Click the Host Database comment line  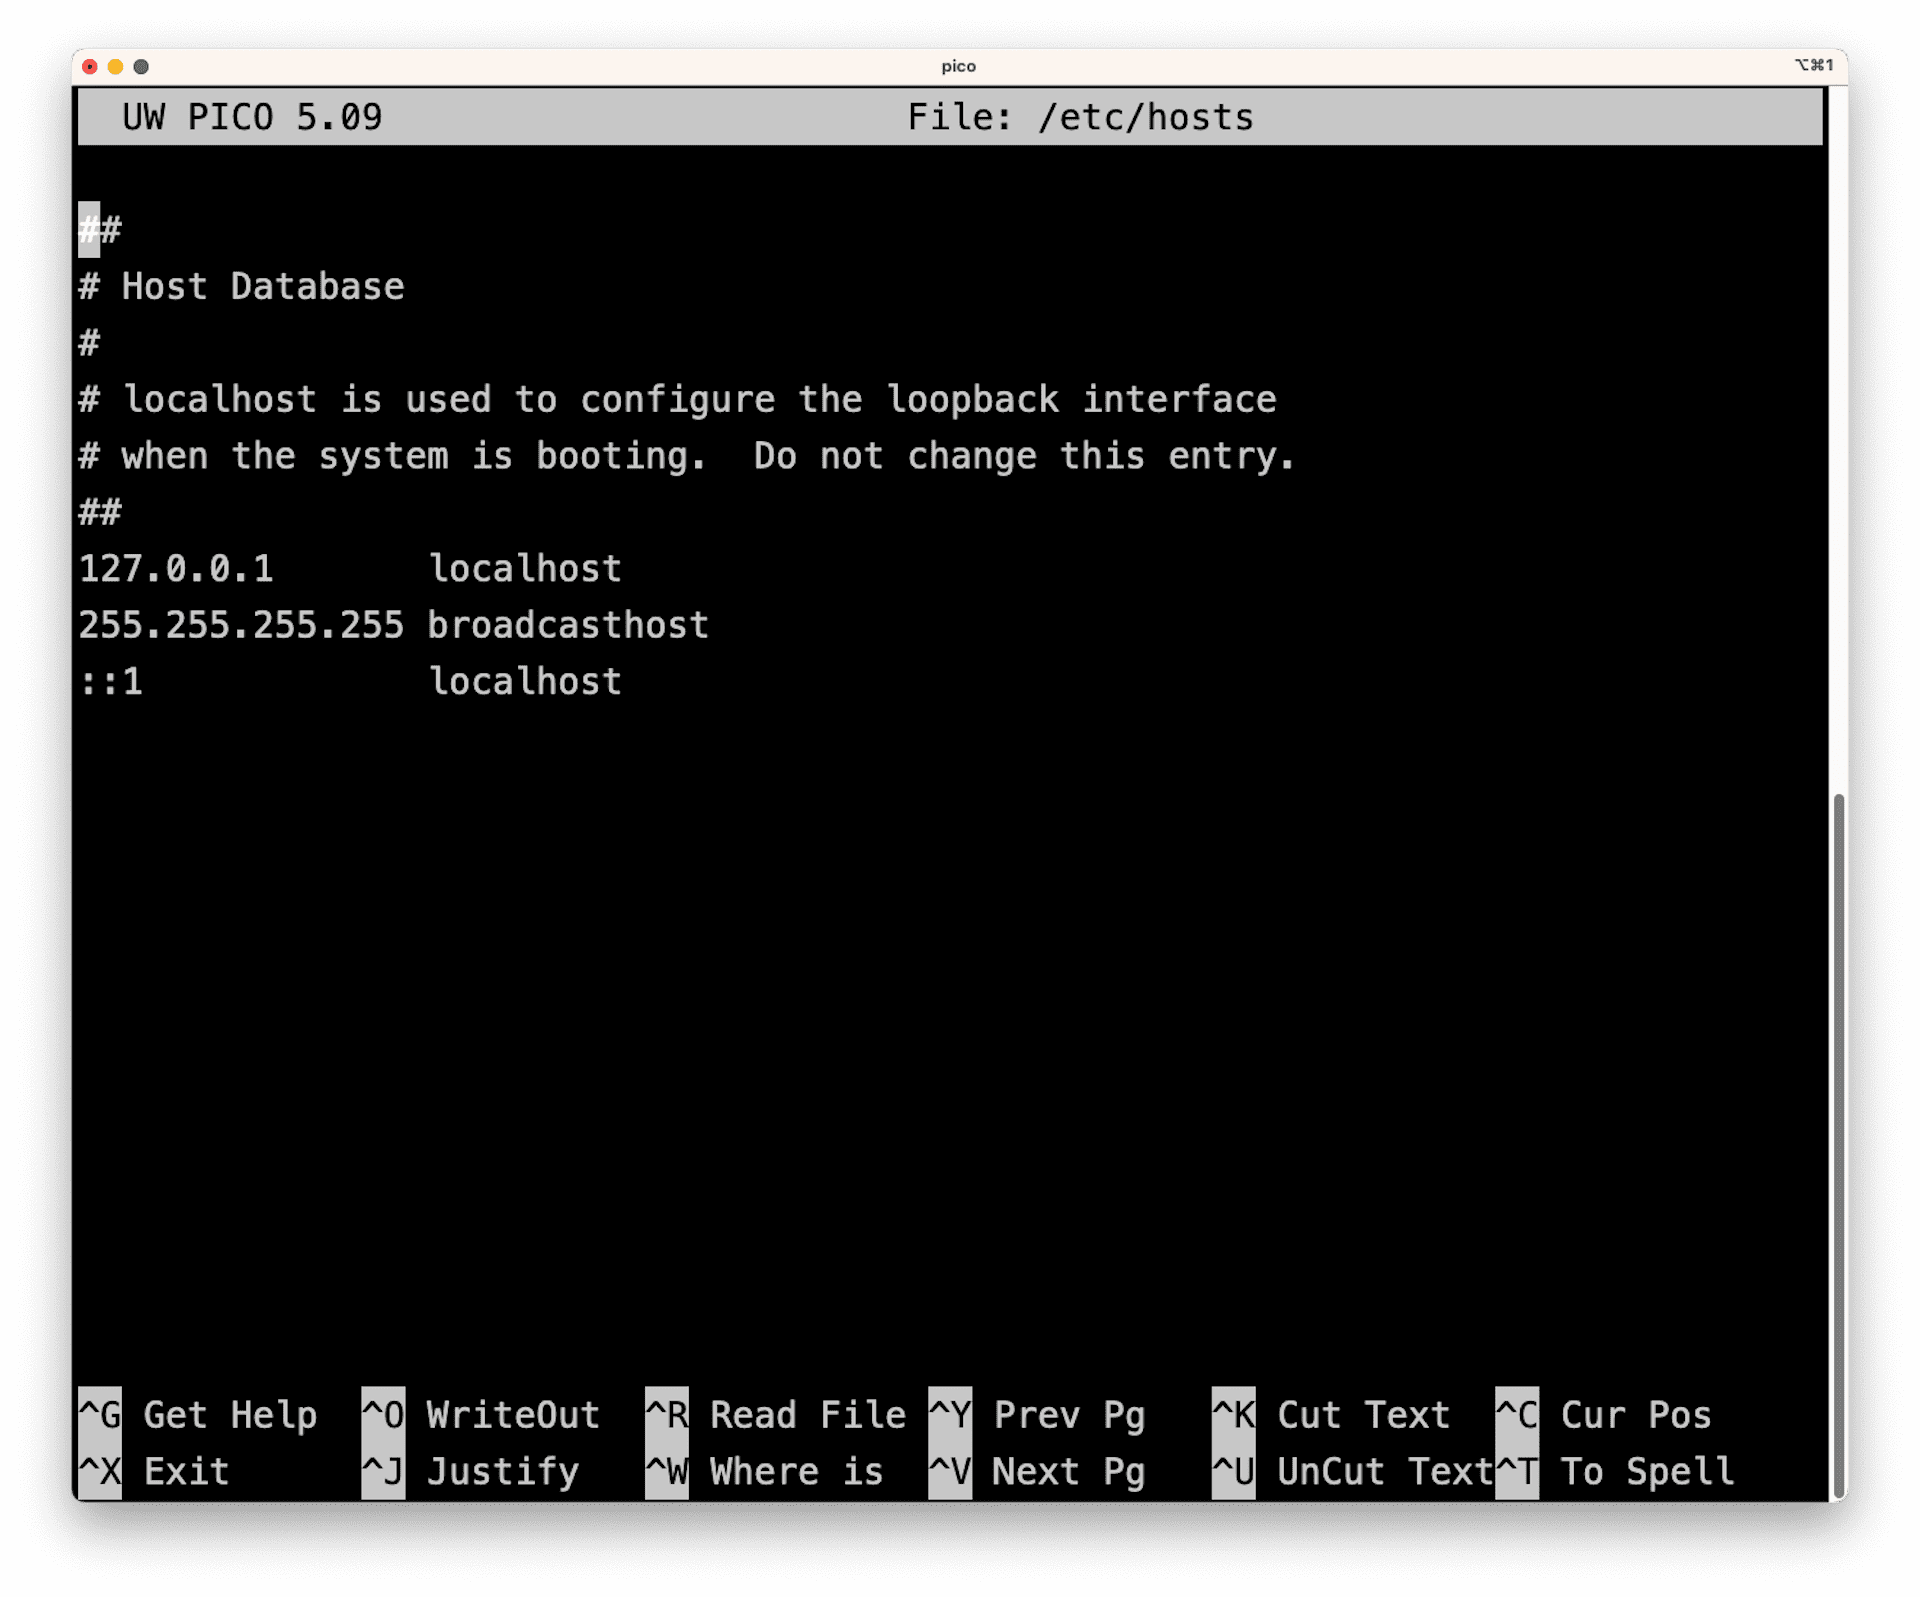point(241,287)
